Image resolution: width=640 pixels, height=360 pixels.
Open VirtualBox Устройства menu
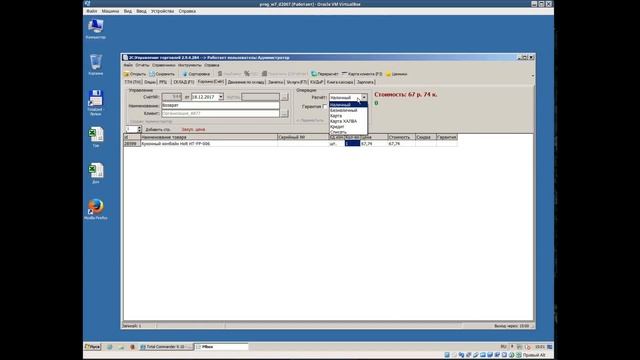(162, 11)
